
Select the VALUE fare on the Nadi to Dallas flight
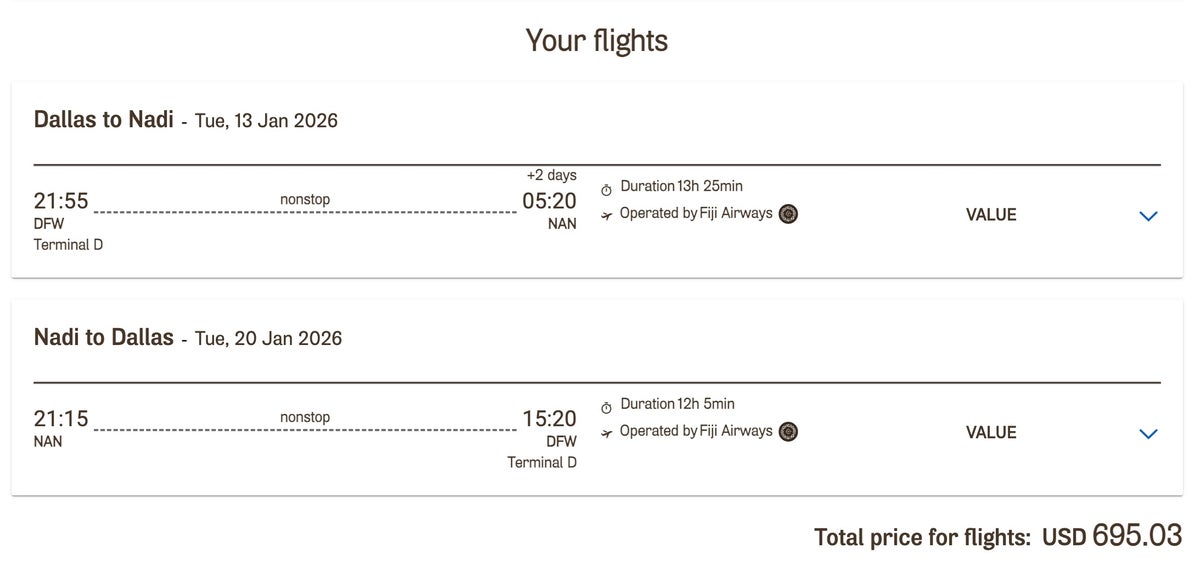click(x=991, y=433)
